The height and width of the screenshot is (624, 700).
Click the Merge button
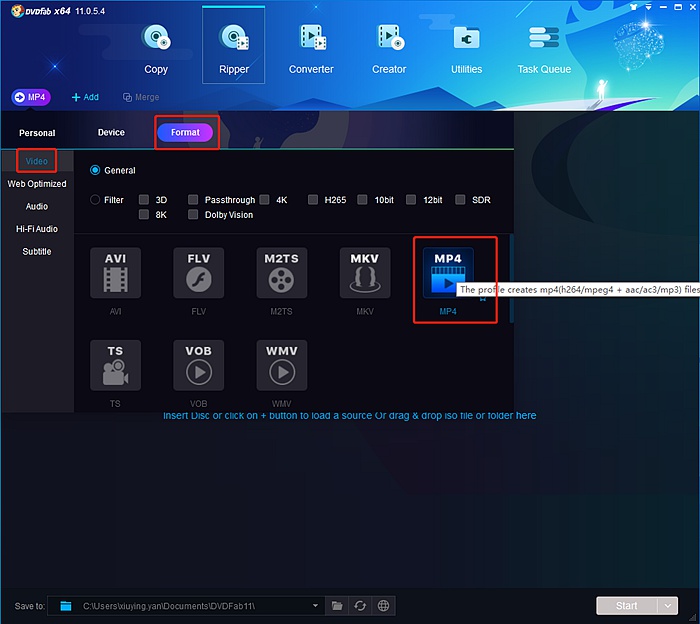pyautogui.click(x=141, y=97)
